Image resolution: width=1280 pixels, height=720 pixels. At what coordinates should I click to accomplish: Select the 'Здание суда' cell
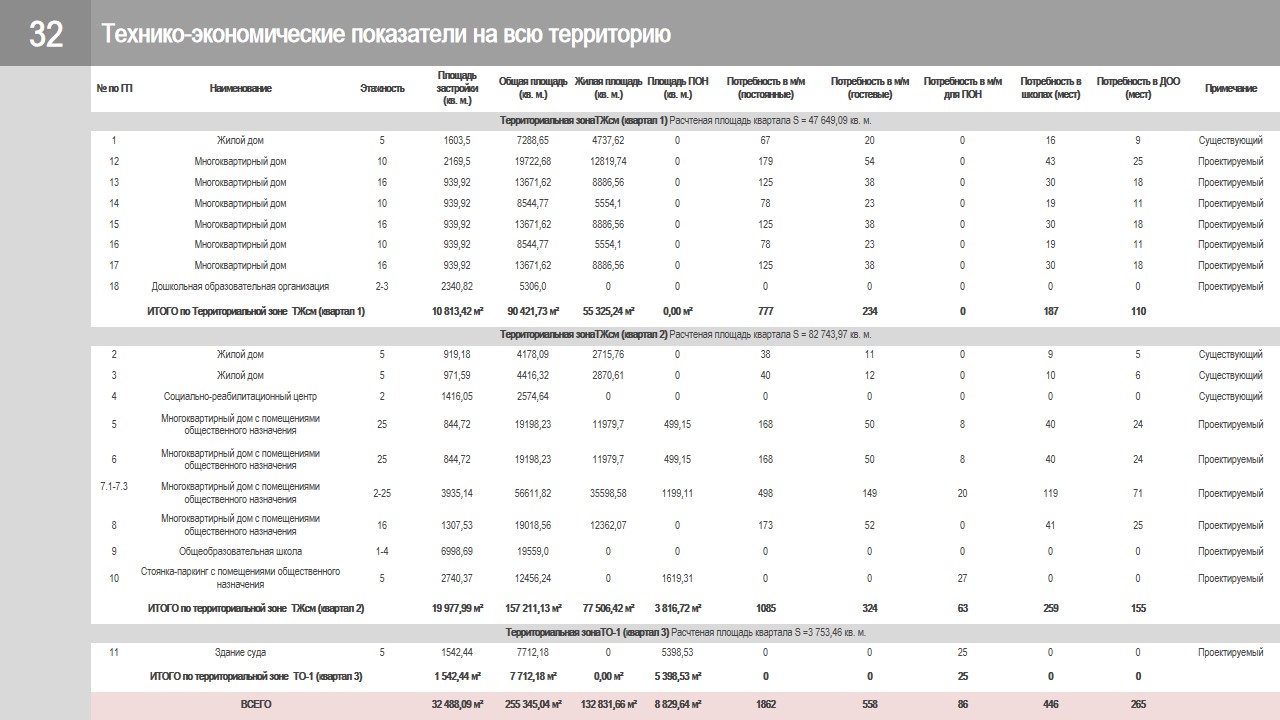[x=240, y=652]
